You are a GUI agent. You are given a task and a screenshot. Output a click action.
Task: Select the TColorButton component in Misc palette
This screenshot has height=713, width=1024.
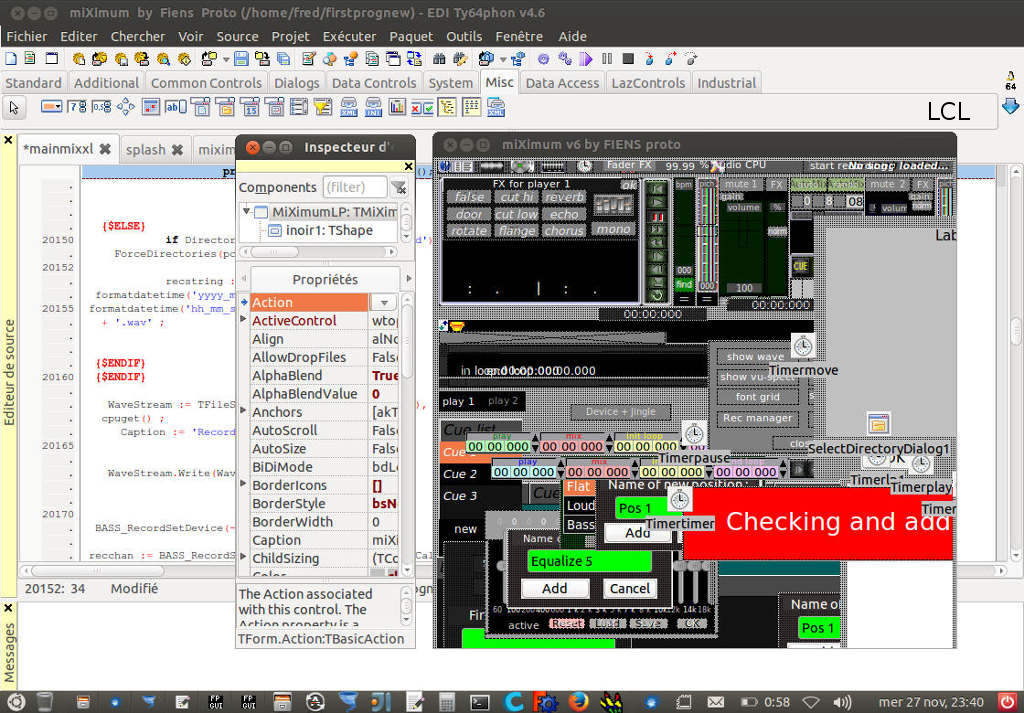(x=51, y=106)
